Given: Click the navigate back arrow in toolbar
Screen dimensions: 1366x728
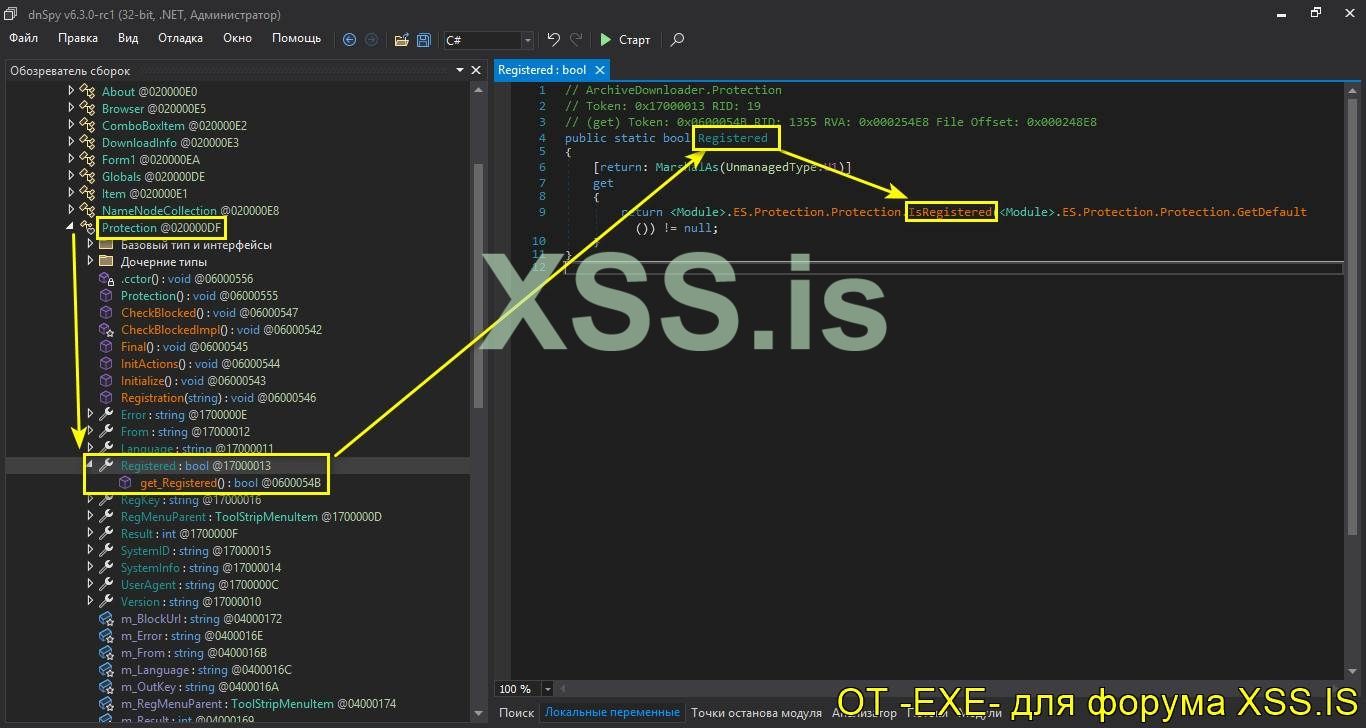Looking at the screenshot, I should point(349,40).
